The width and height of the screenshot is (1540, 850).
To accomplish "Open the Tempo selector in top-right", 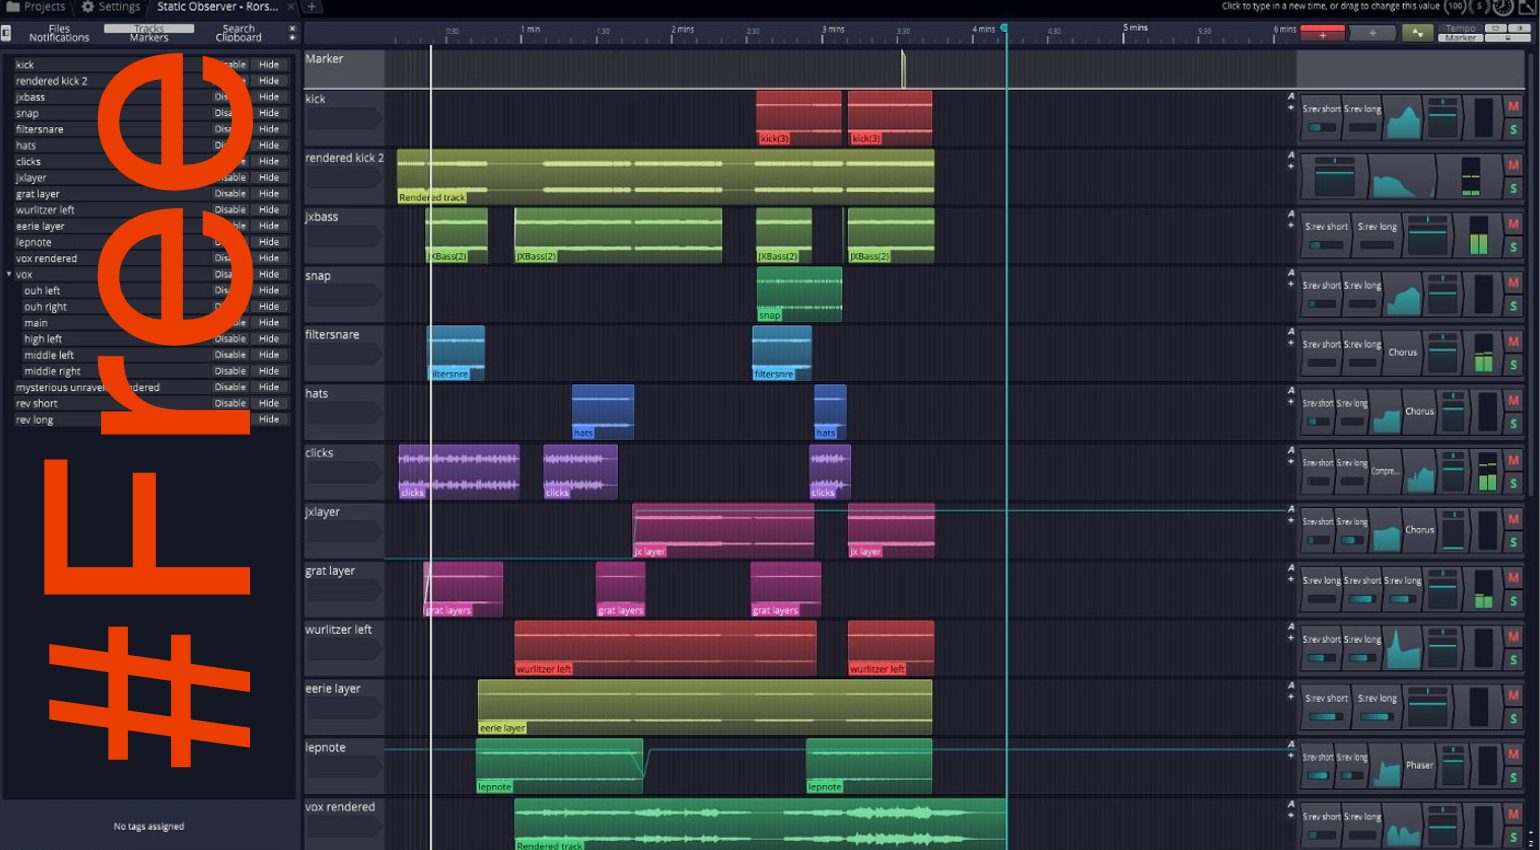I will [1460, 28].
